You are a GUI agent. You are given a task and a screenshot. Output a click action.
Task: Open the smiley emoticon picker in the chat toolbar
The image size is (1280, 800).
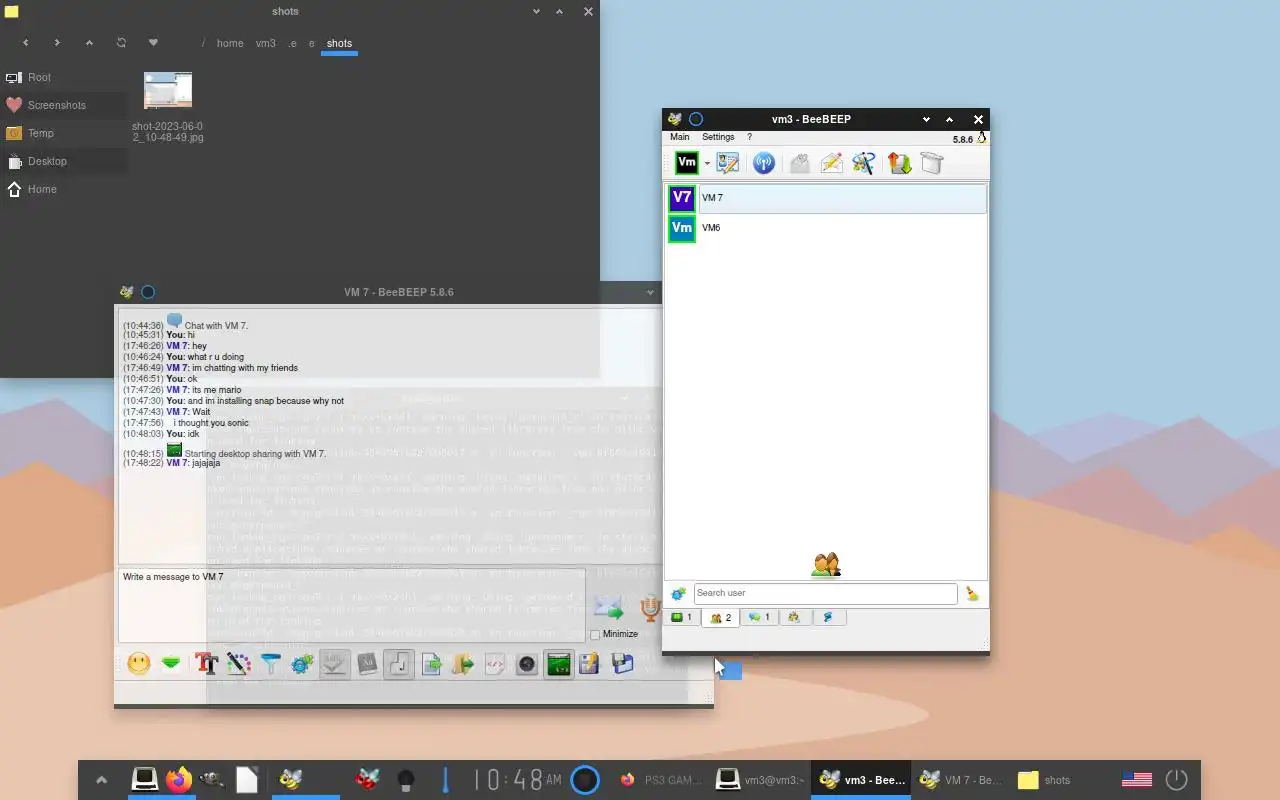(139, 664)
